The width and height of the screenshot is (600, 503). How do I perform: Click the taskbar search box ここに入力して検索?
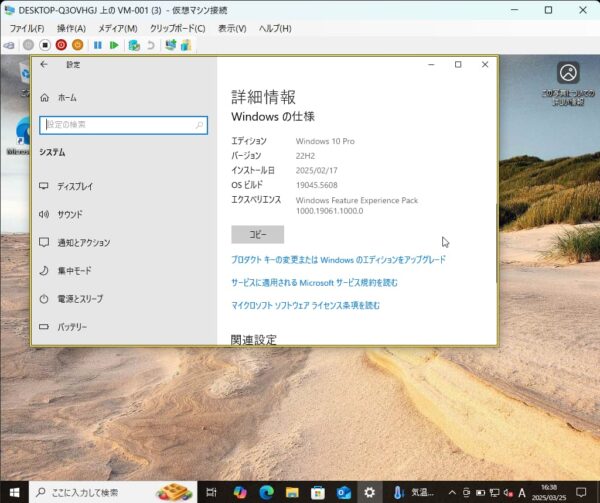(x=113, y=492)
